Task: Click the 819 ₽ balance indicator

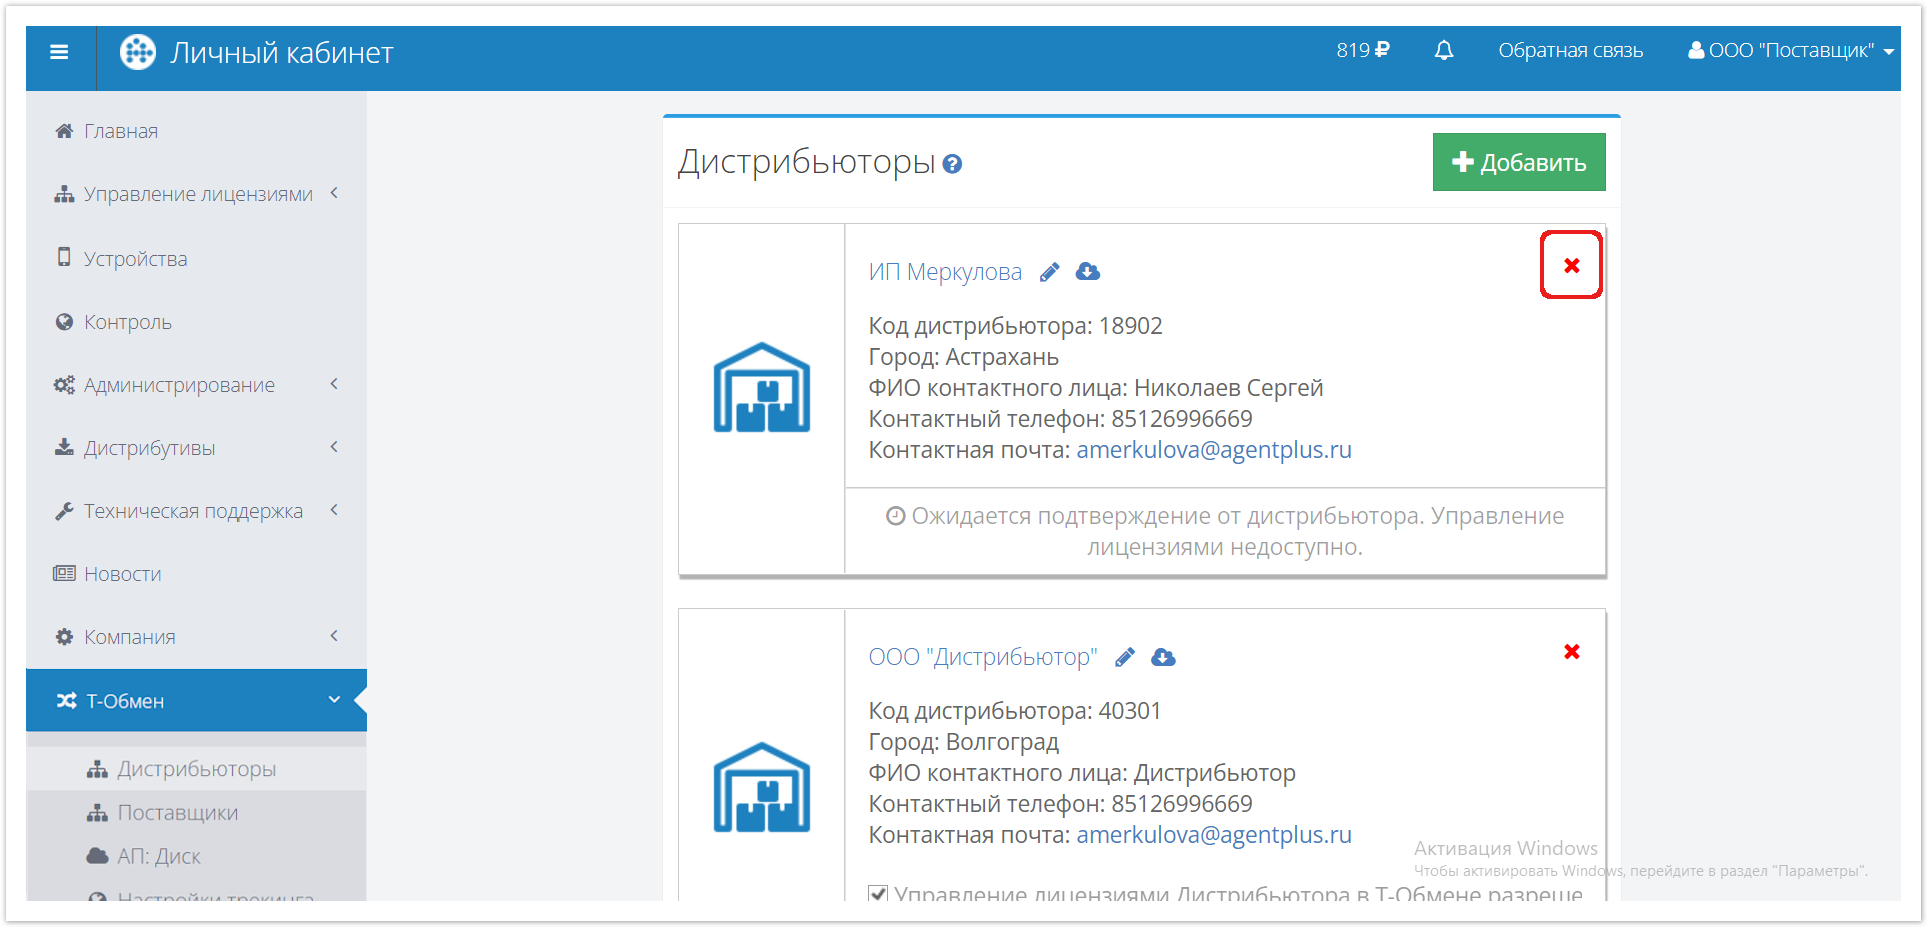Action: pos(1362,50)
